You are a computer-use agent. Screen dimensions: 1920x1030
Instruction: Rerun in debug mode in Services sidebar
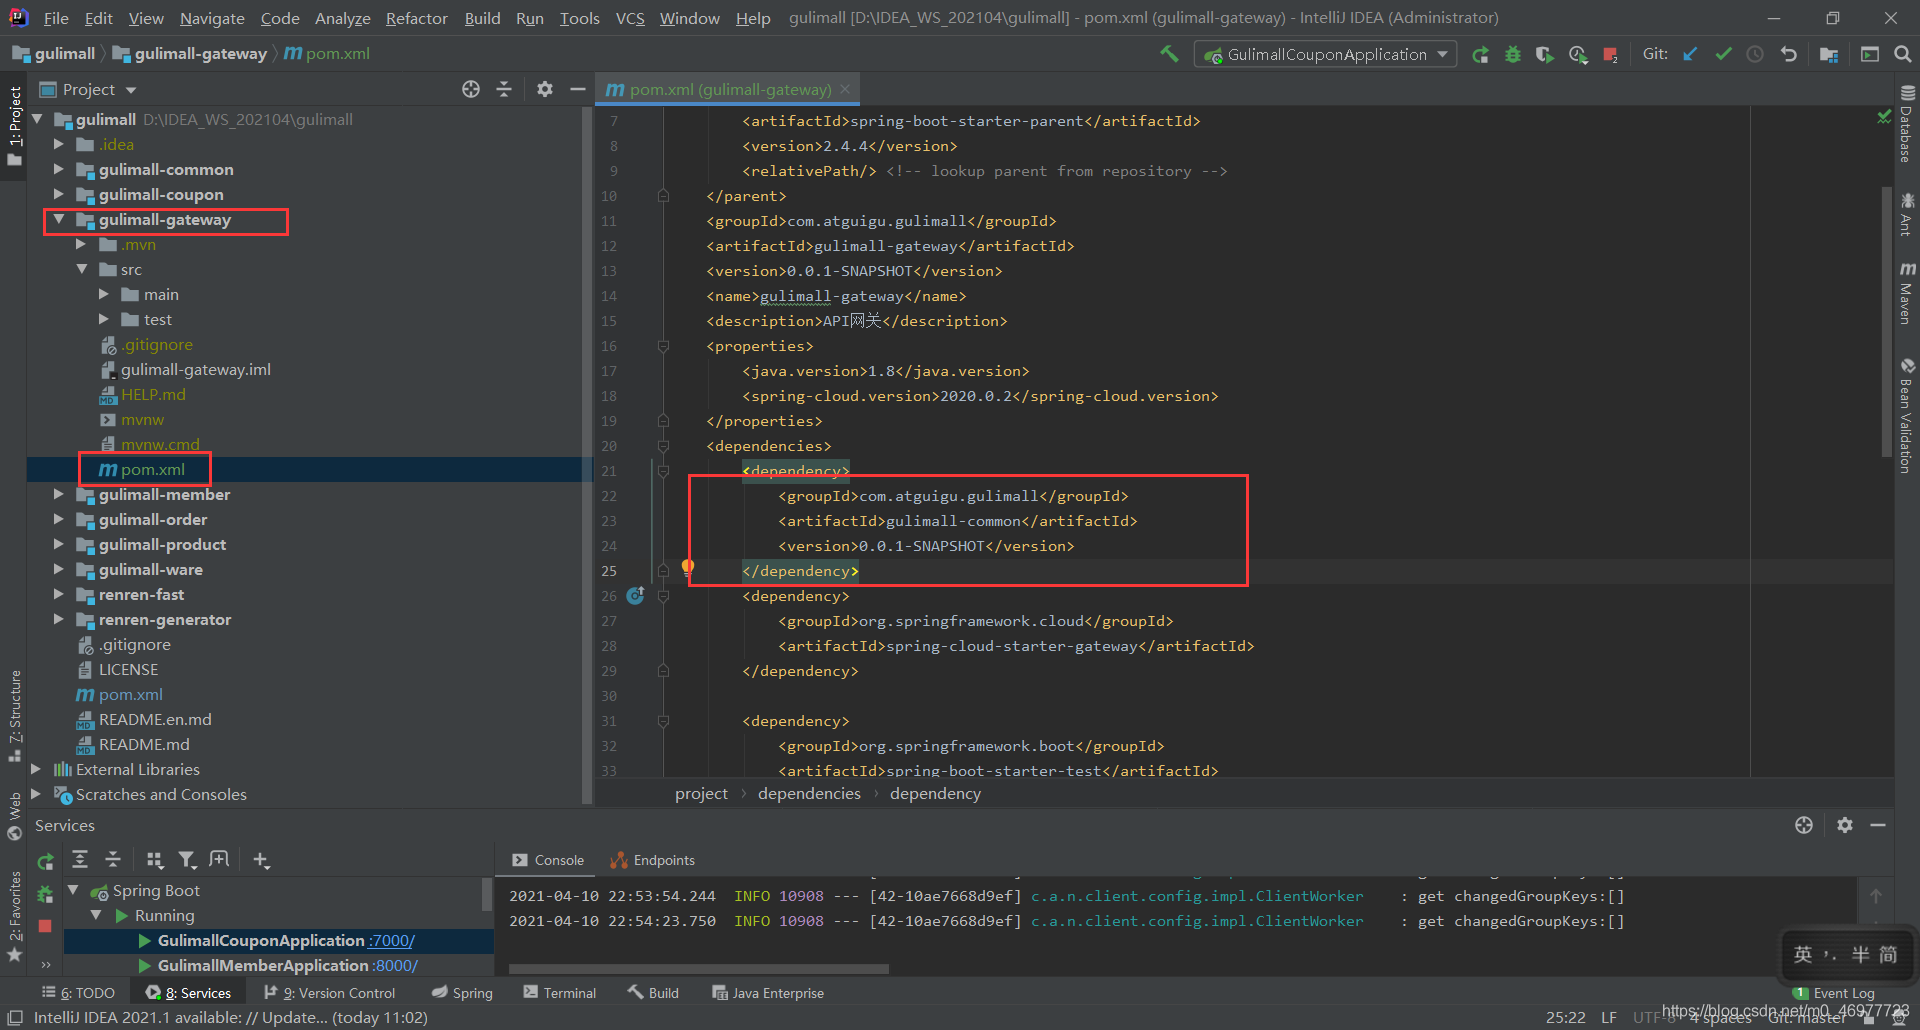click(x=45, y=893)
